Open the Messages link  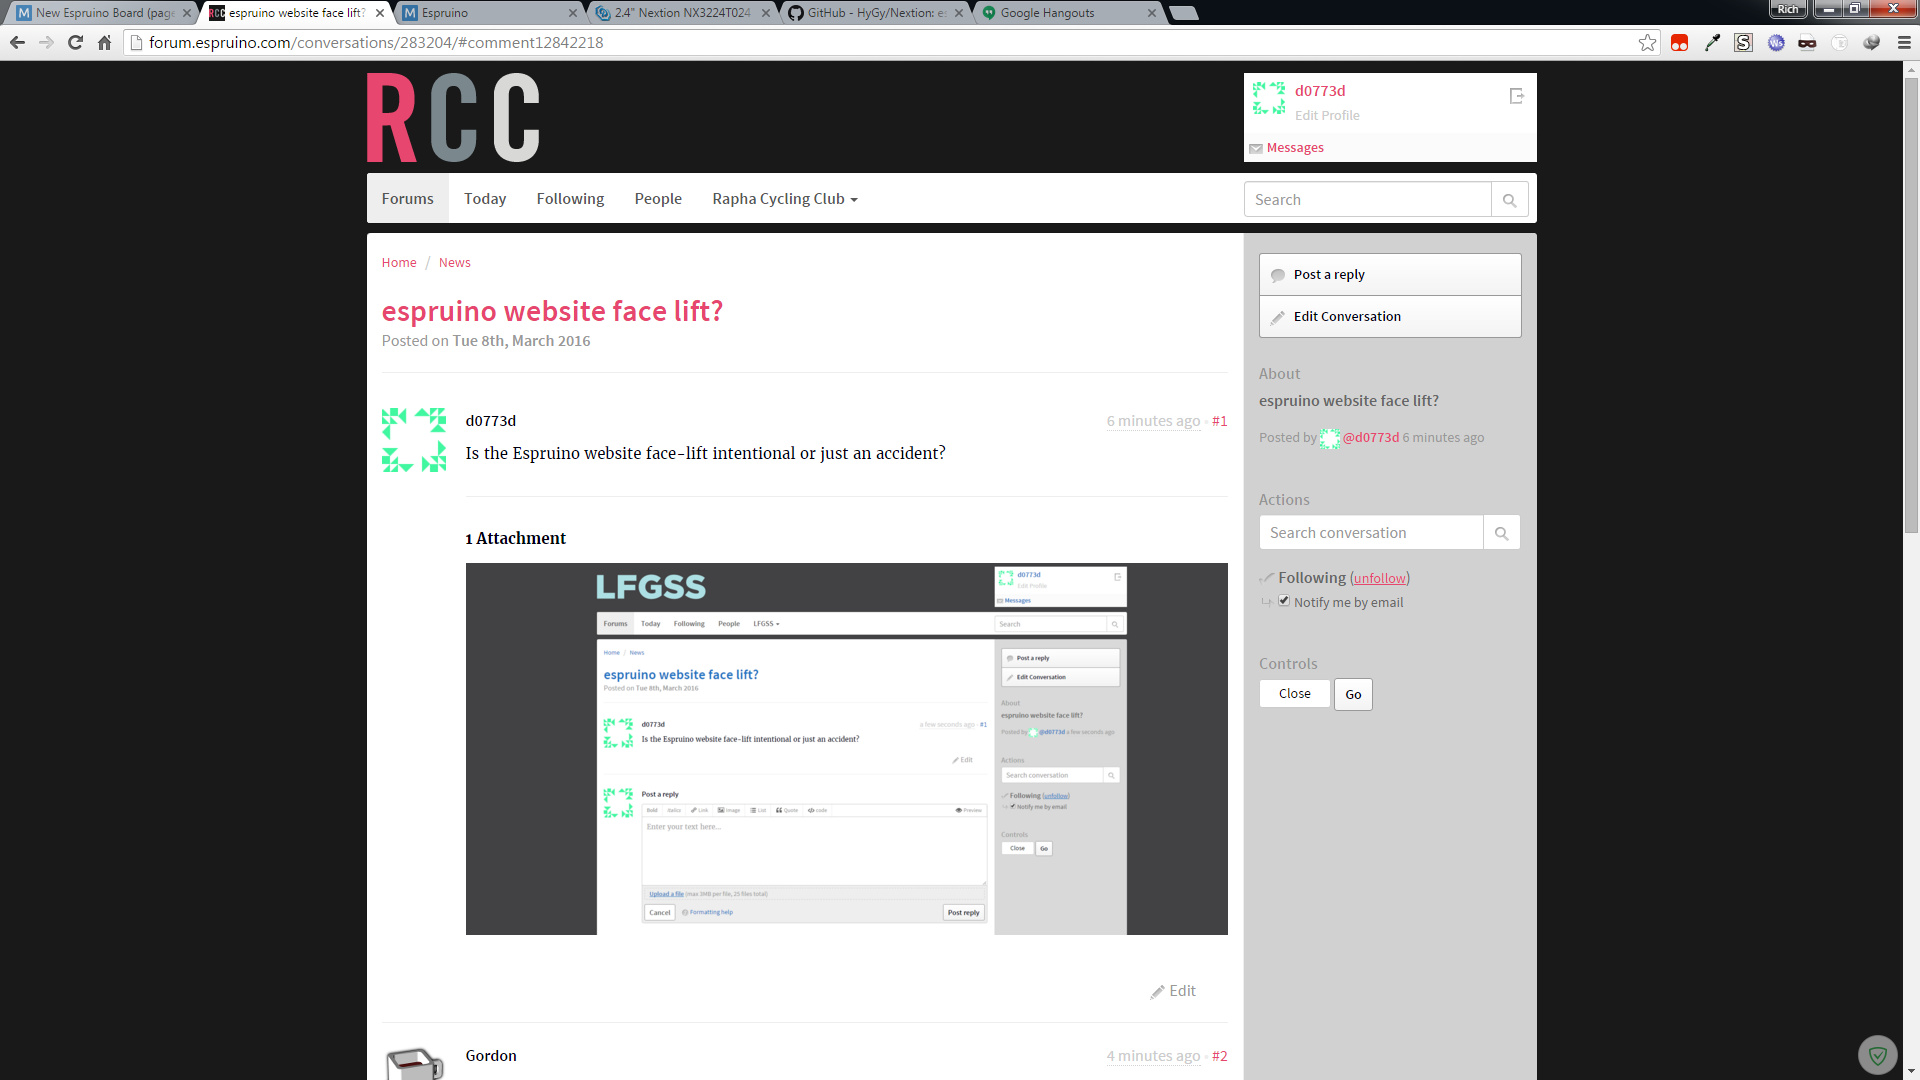tap(1295, 148)
